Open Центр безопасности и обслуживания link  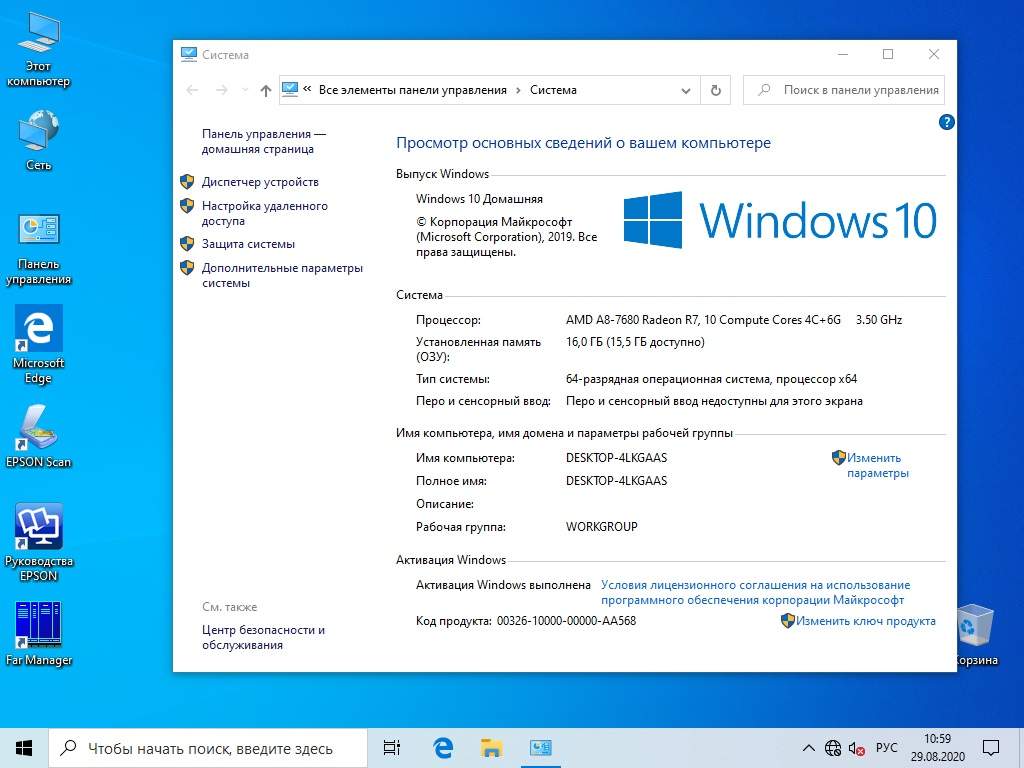tap(263, 637)
